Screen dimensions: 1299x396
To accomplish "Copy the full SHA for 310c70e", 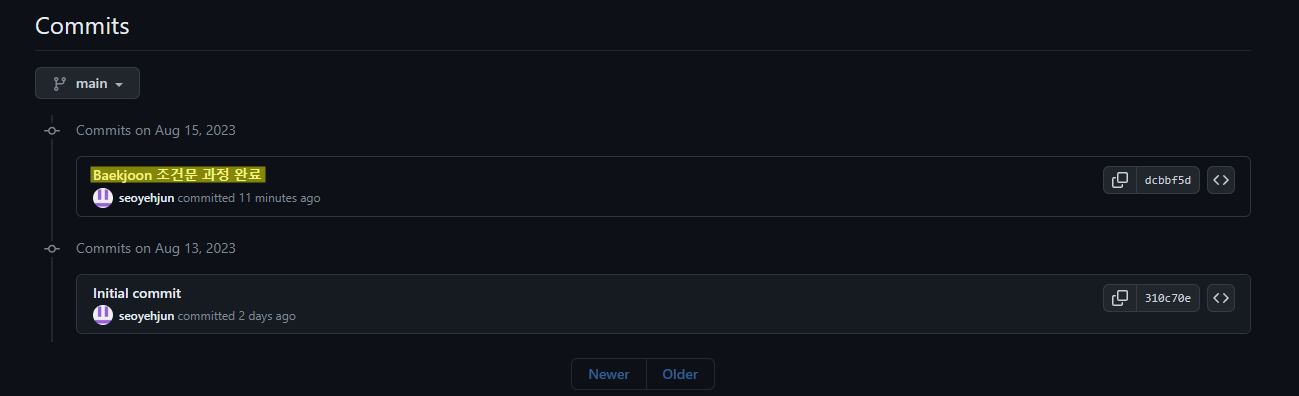I will [x=1120, y=298].
